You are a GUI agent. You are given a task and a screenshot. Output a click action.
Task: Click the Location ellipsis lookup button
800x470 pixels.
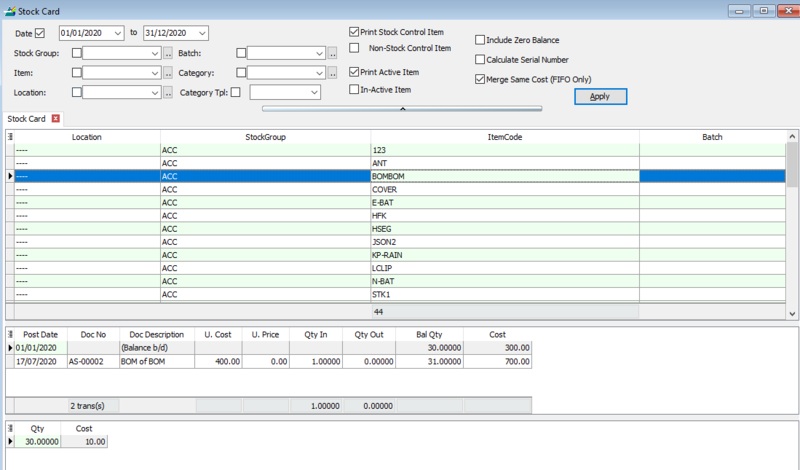coord(168,93)
